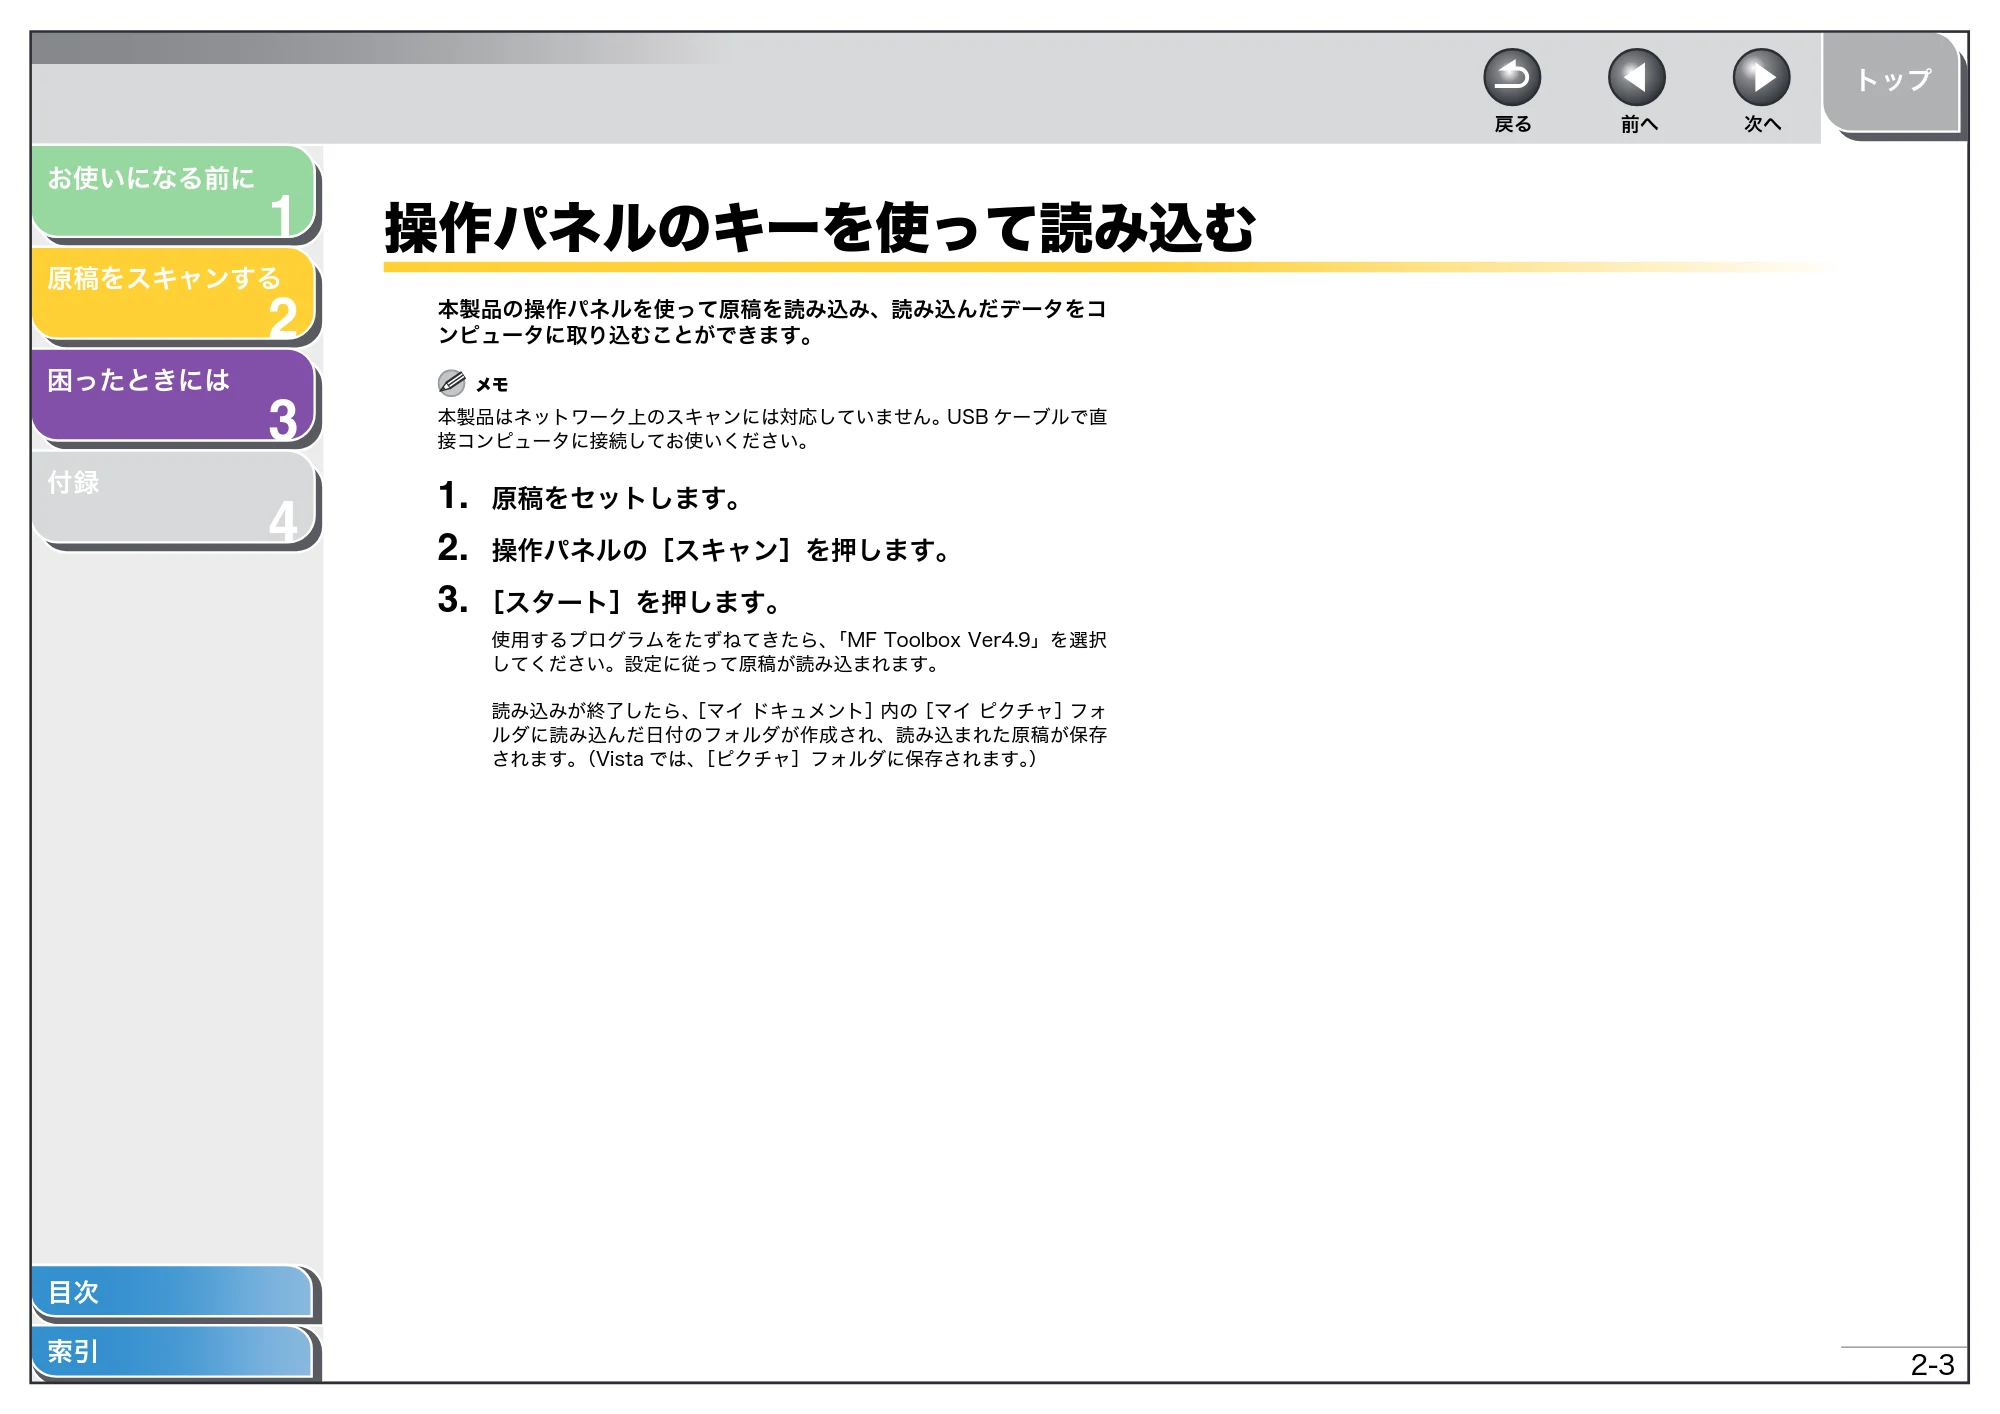Open chapter 1 お使いになる前に tab
This screenshot has height=1414, width=2000.
pos(173,191)
